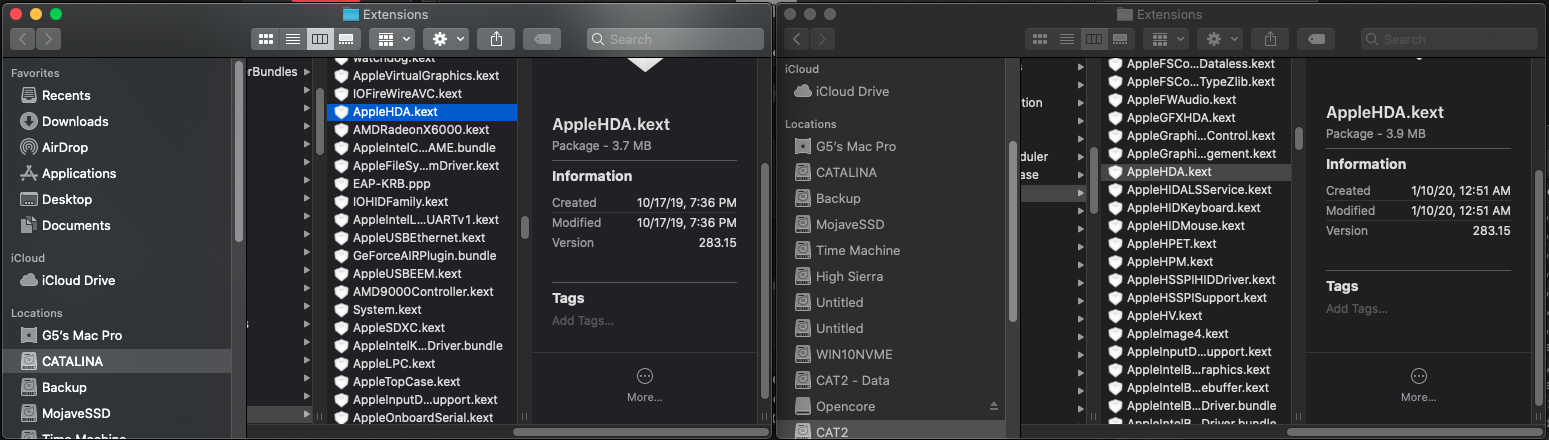1549x440 pixels.
Task: Select Backup volume in left sidebar
Action: tap(64, 387)
